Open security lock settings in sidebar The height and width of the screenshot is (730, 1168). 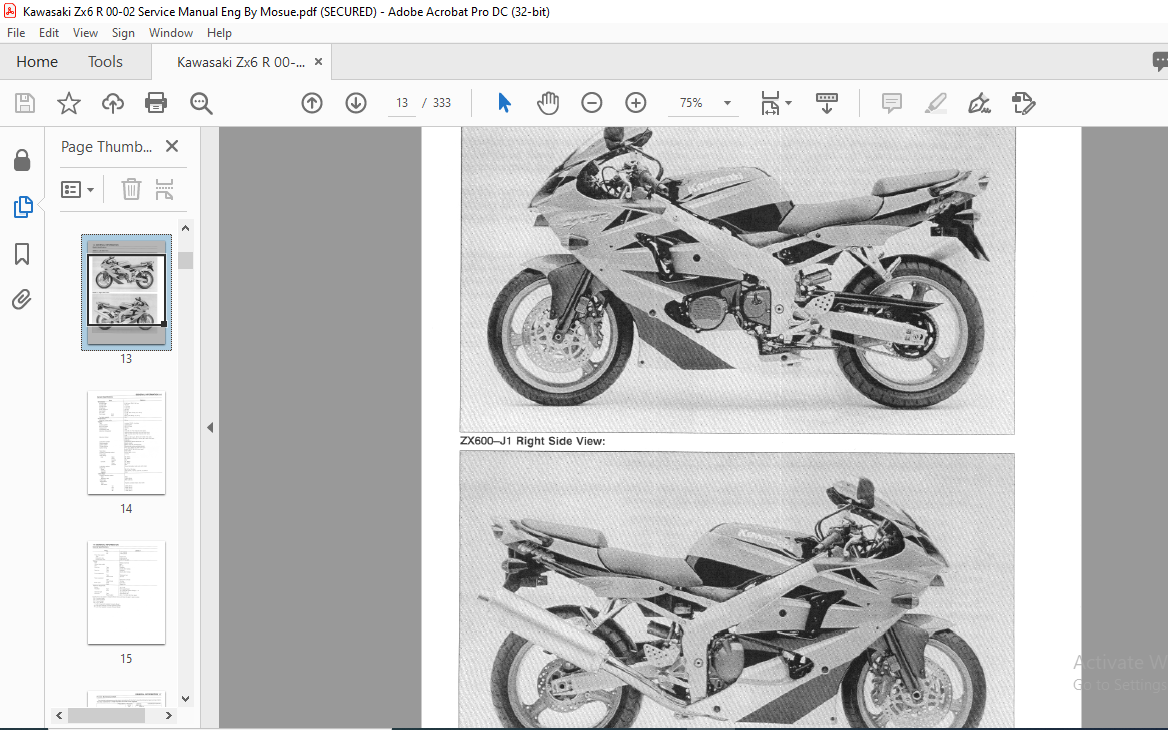(22, 160)
